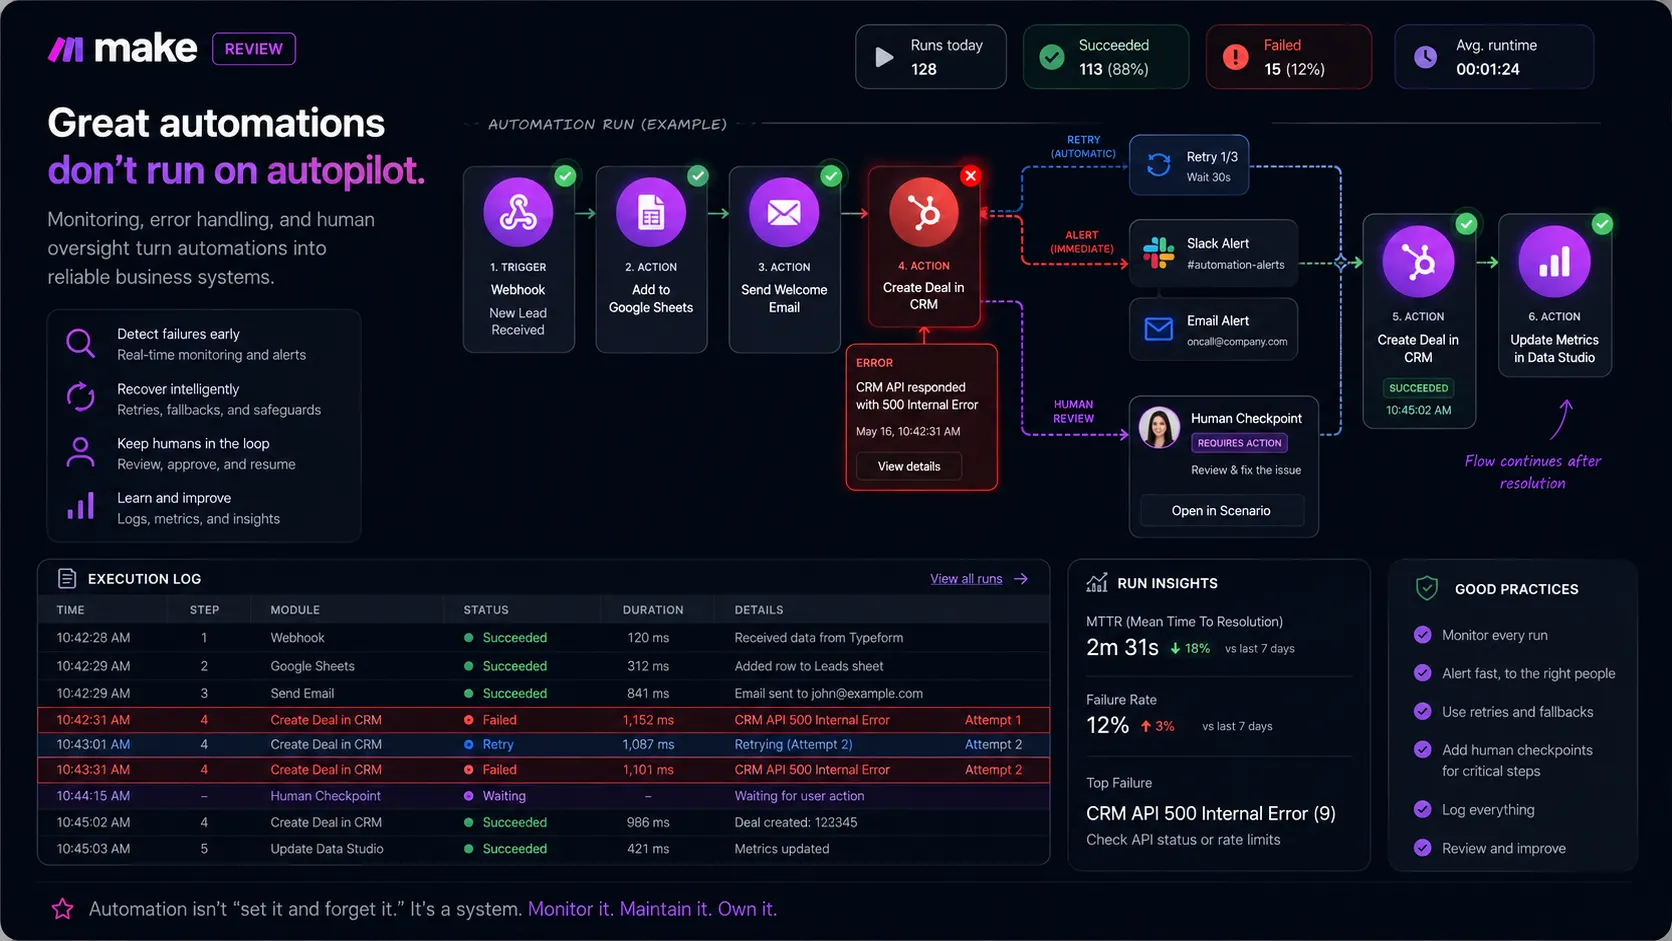Click the Good Practices shield icon

click(x=1427, y=588)
